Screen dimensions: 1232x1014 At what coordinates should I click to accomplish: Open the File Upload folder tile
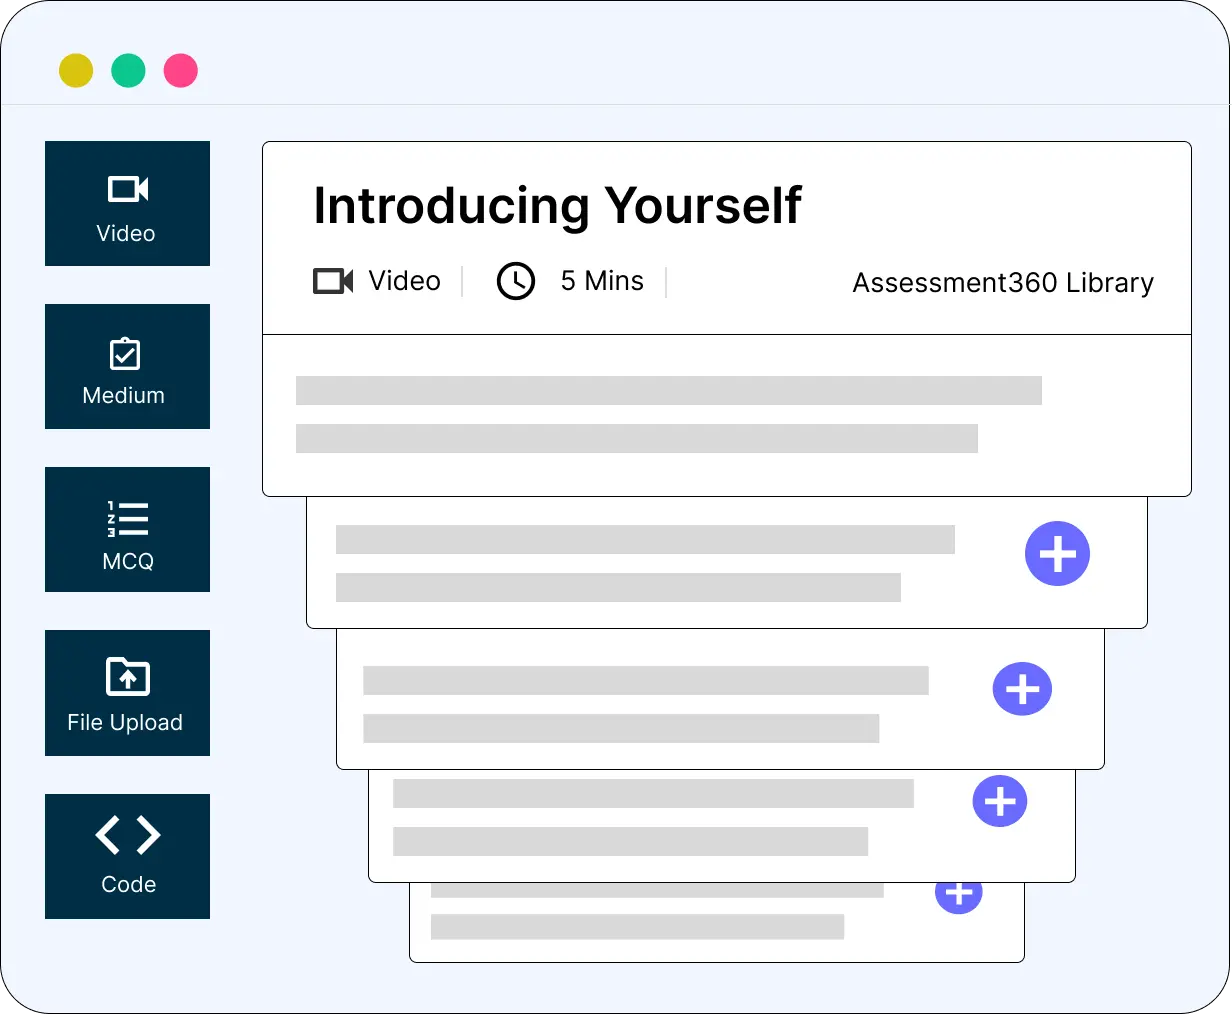pos(127,693)
